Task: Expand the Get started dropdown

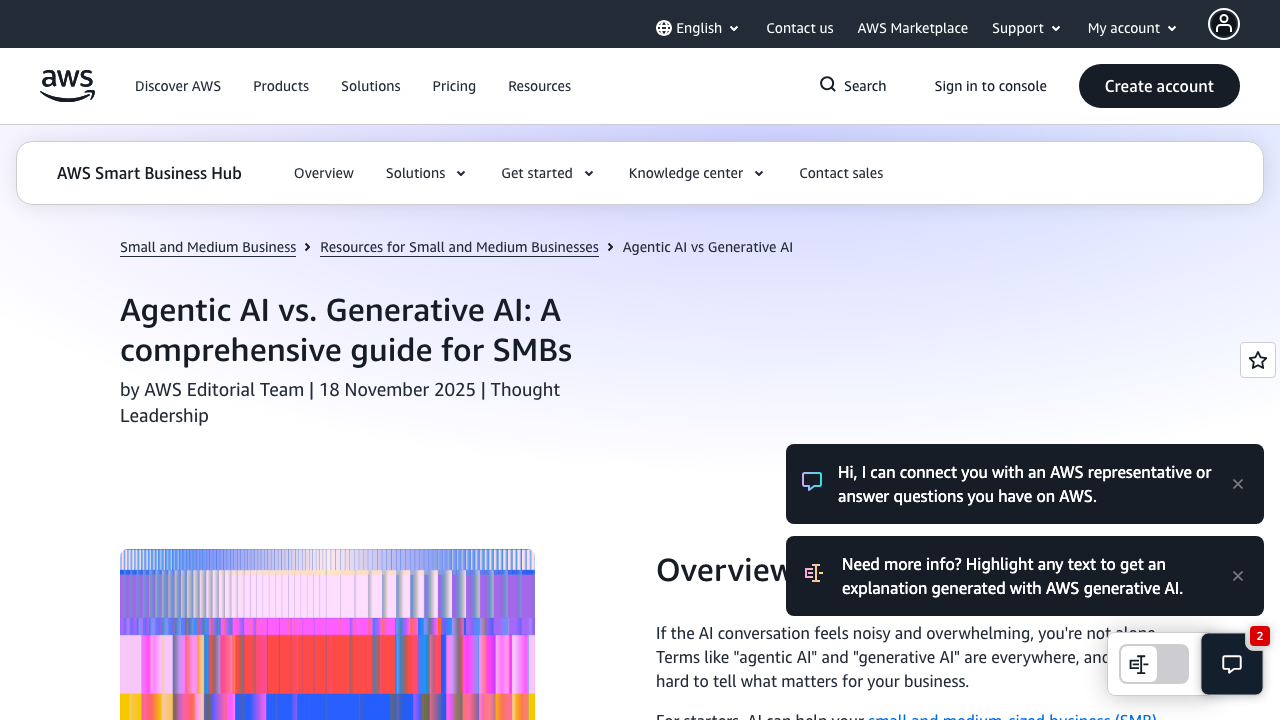Action: [x=548, y=173]
